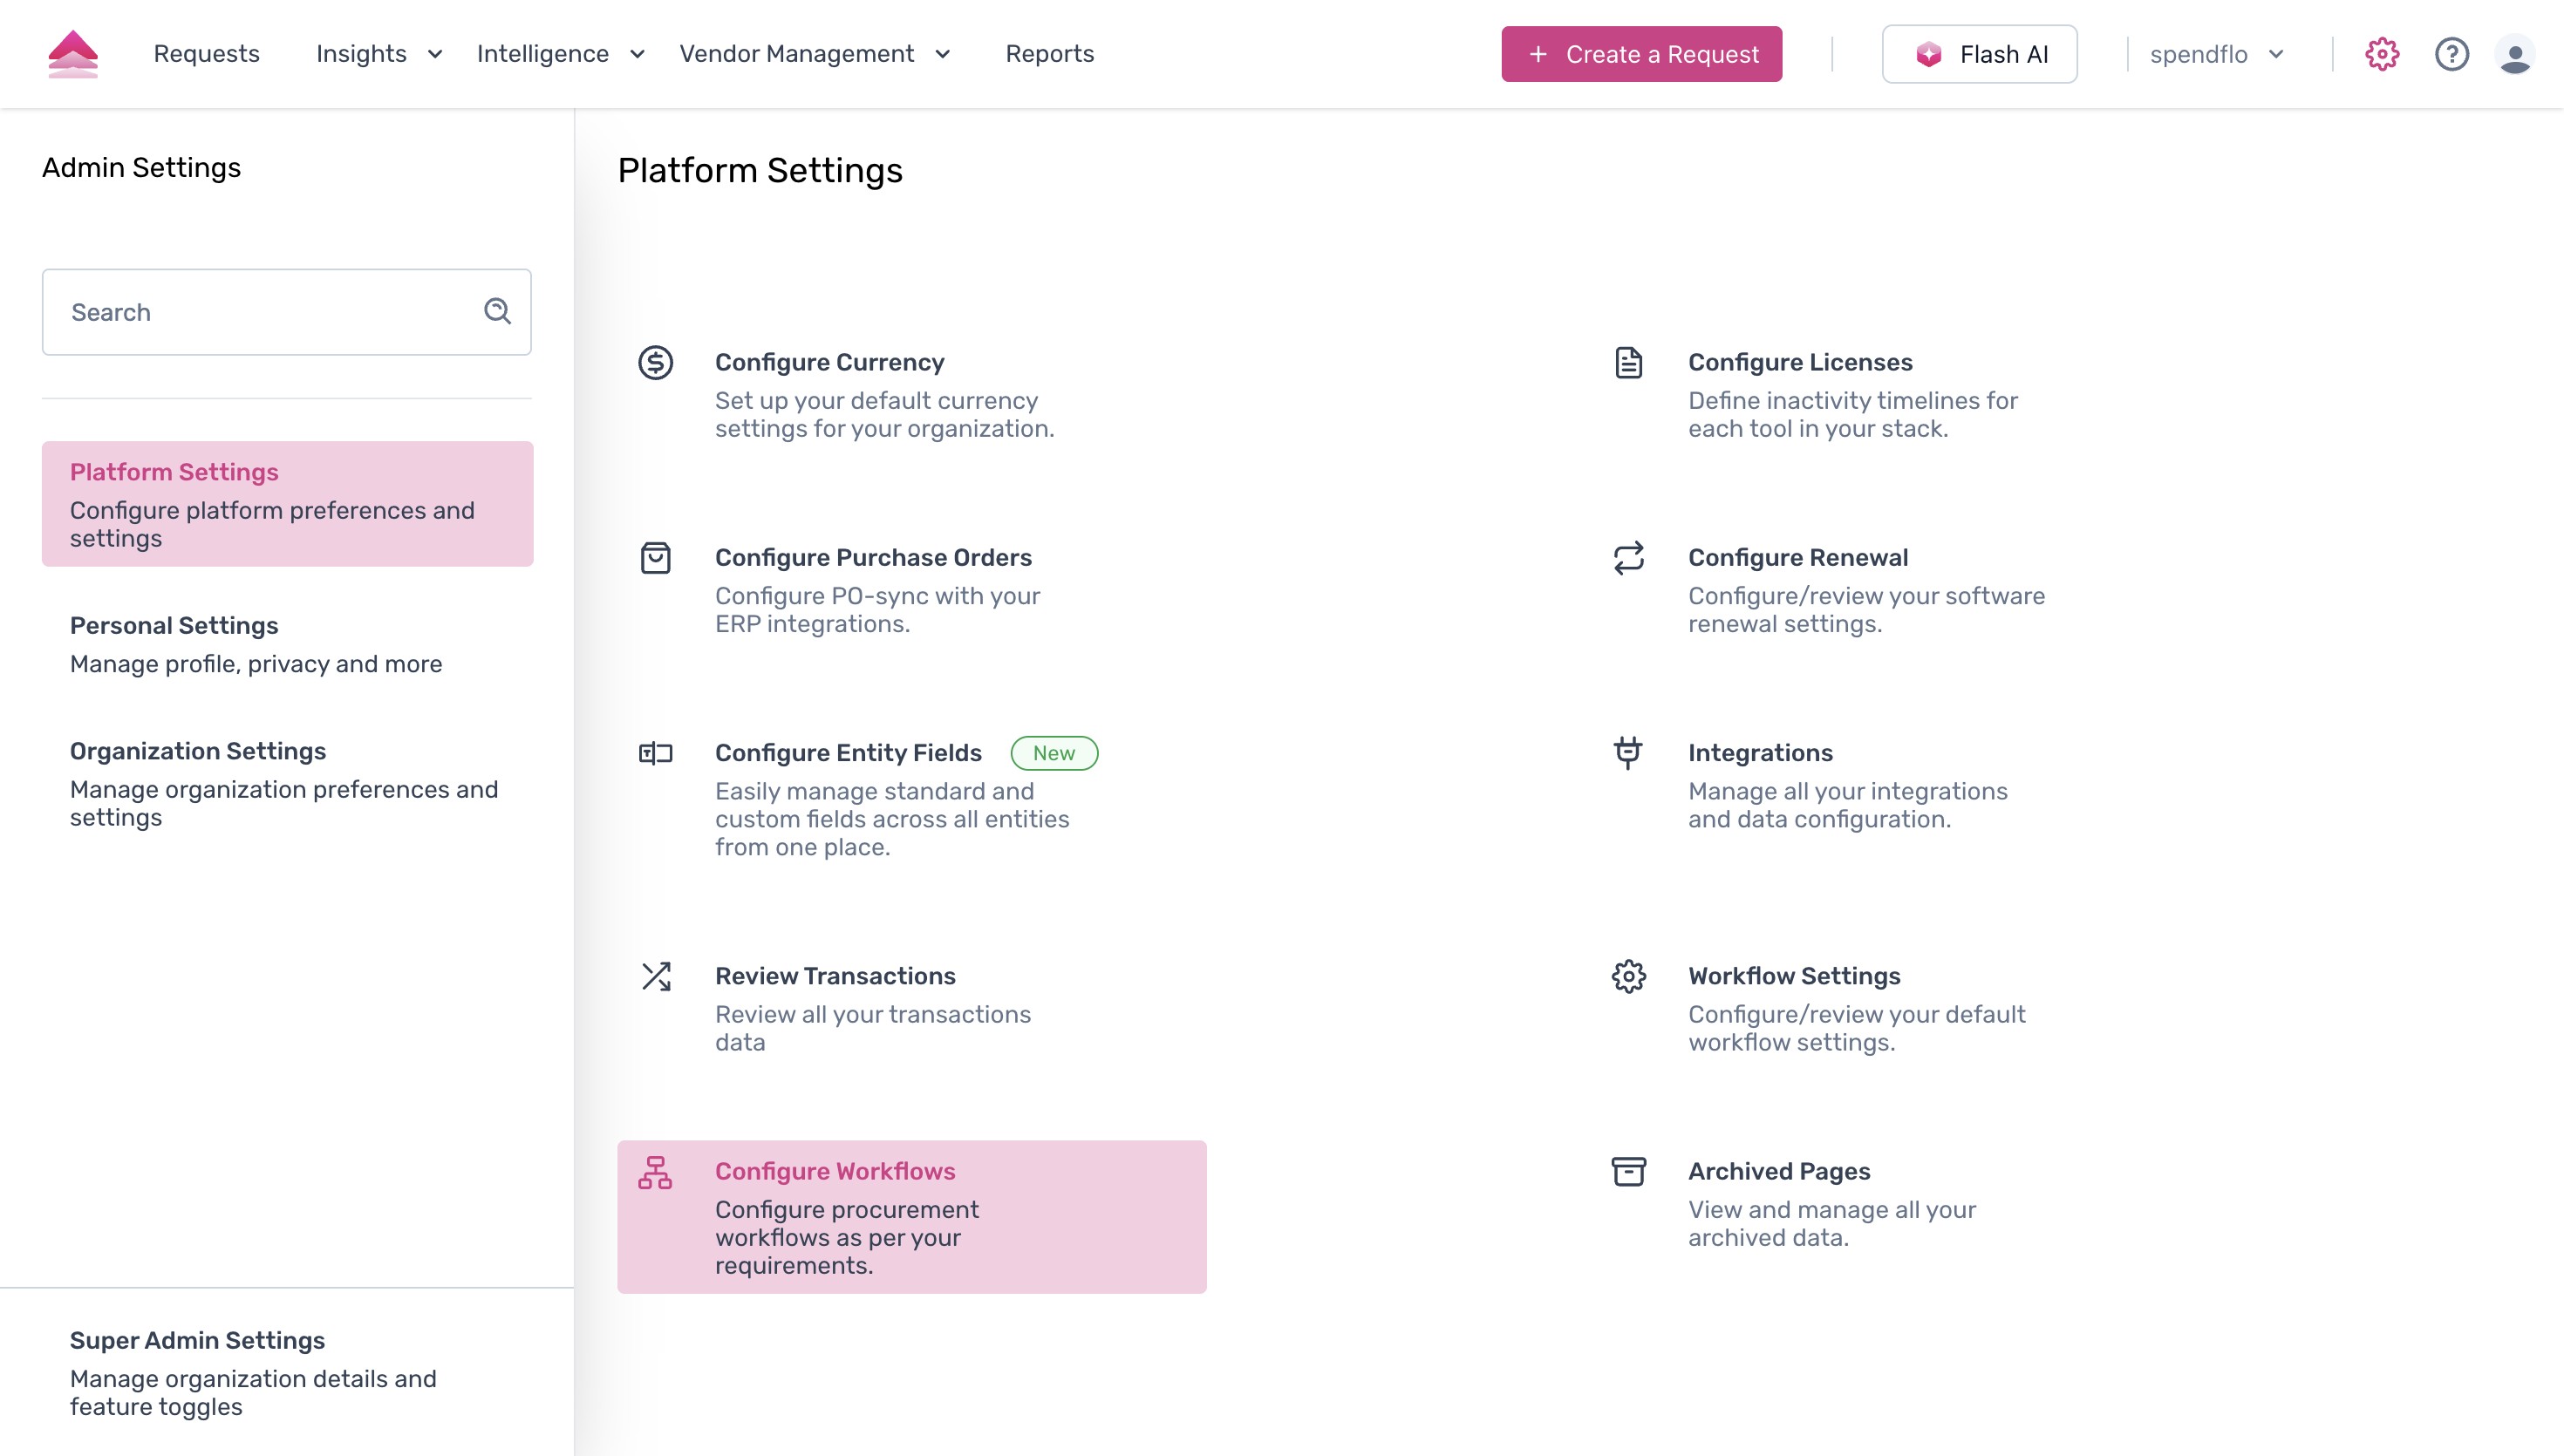
Task: Click the Archived Pages box icon
Action: tap(1628, 1172)
